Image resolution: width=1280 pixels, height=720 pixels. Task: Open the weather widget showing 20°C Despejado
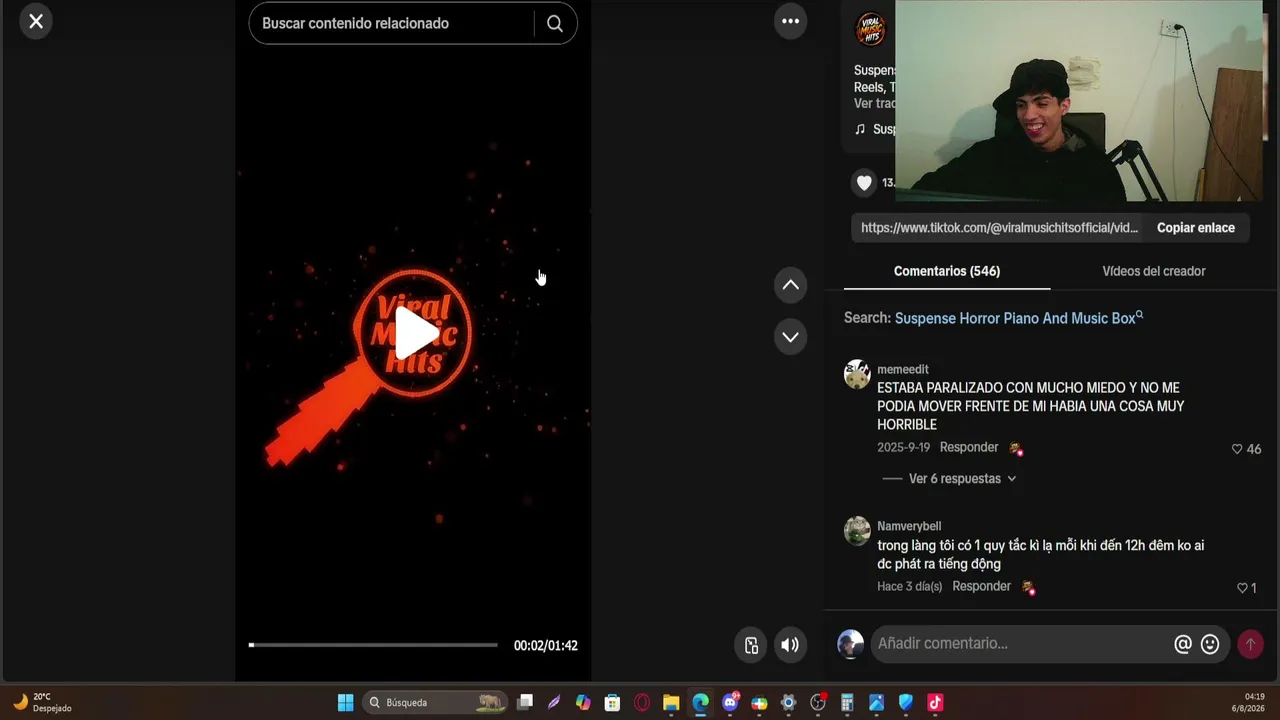[42, 702]
